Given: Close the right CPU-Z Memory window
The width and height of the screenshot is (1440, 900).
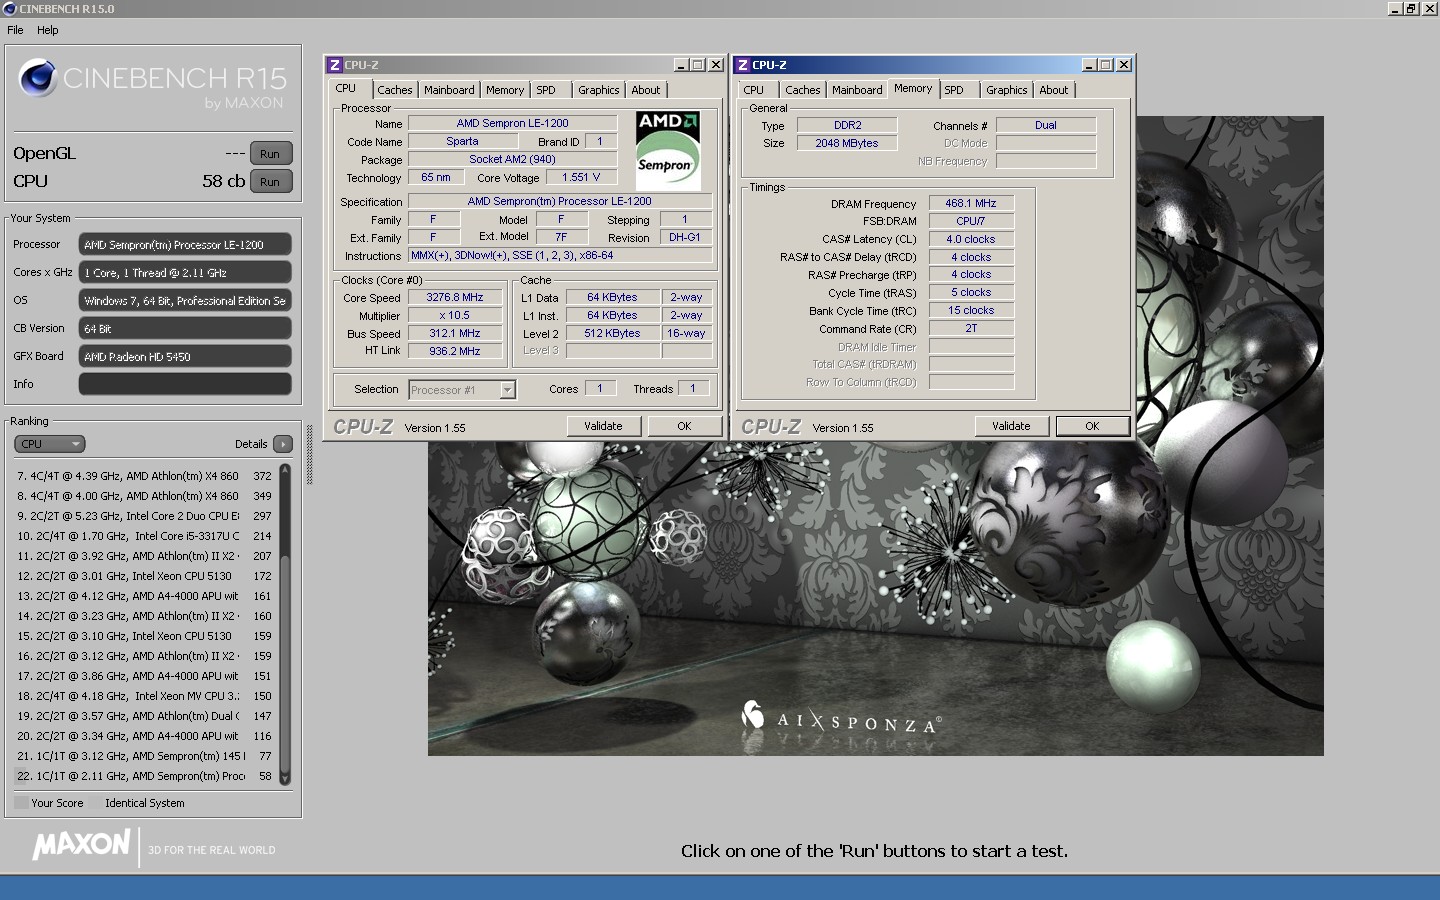Looking at the screenshot, I should [x=1124, y=65].
